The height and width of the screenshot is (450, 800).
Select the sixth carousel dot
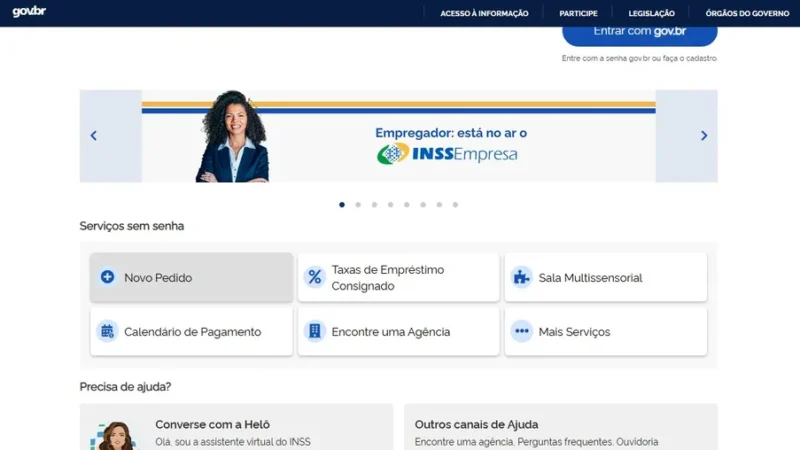tap(423, 205)
